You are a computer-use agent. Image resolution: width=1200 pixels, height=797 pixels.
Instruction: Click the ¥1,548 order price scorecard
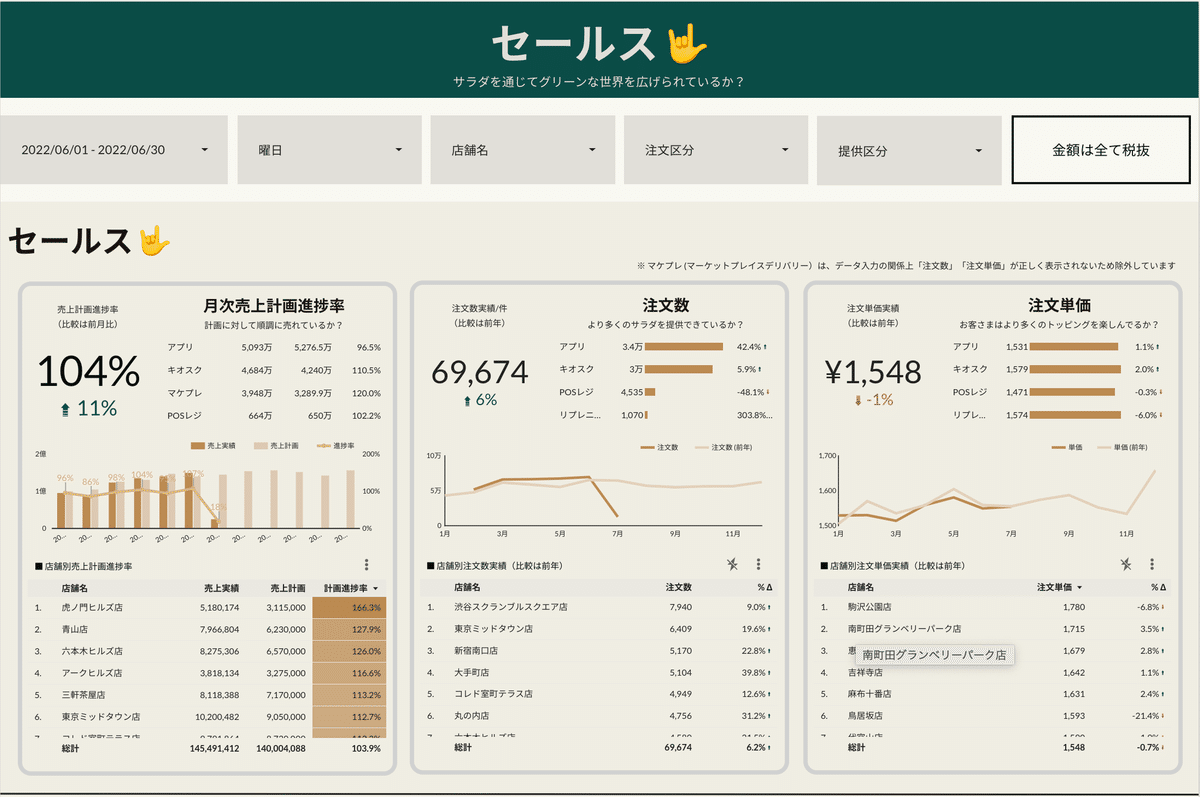coord(872,372)
